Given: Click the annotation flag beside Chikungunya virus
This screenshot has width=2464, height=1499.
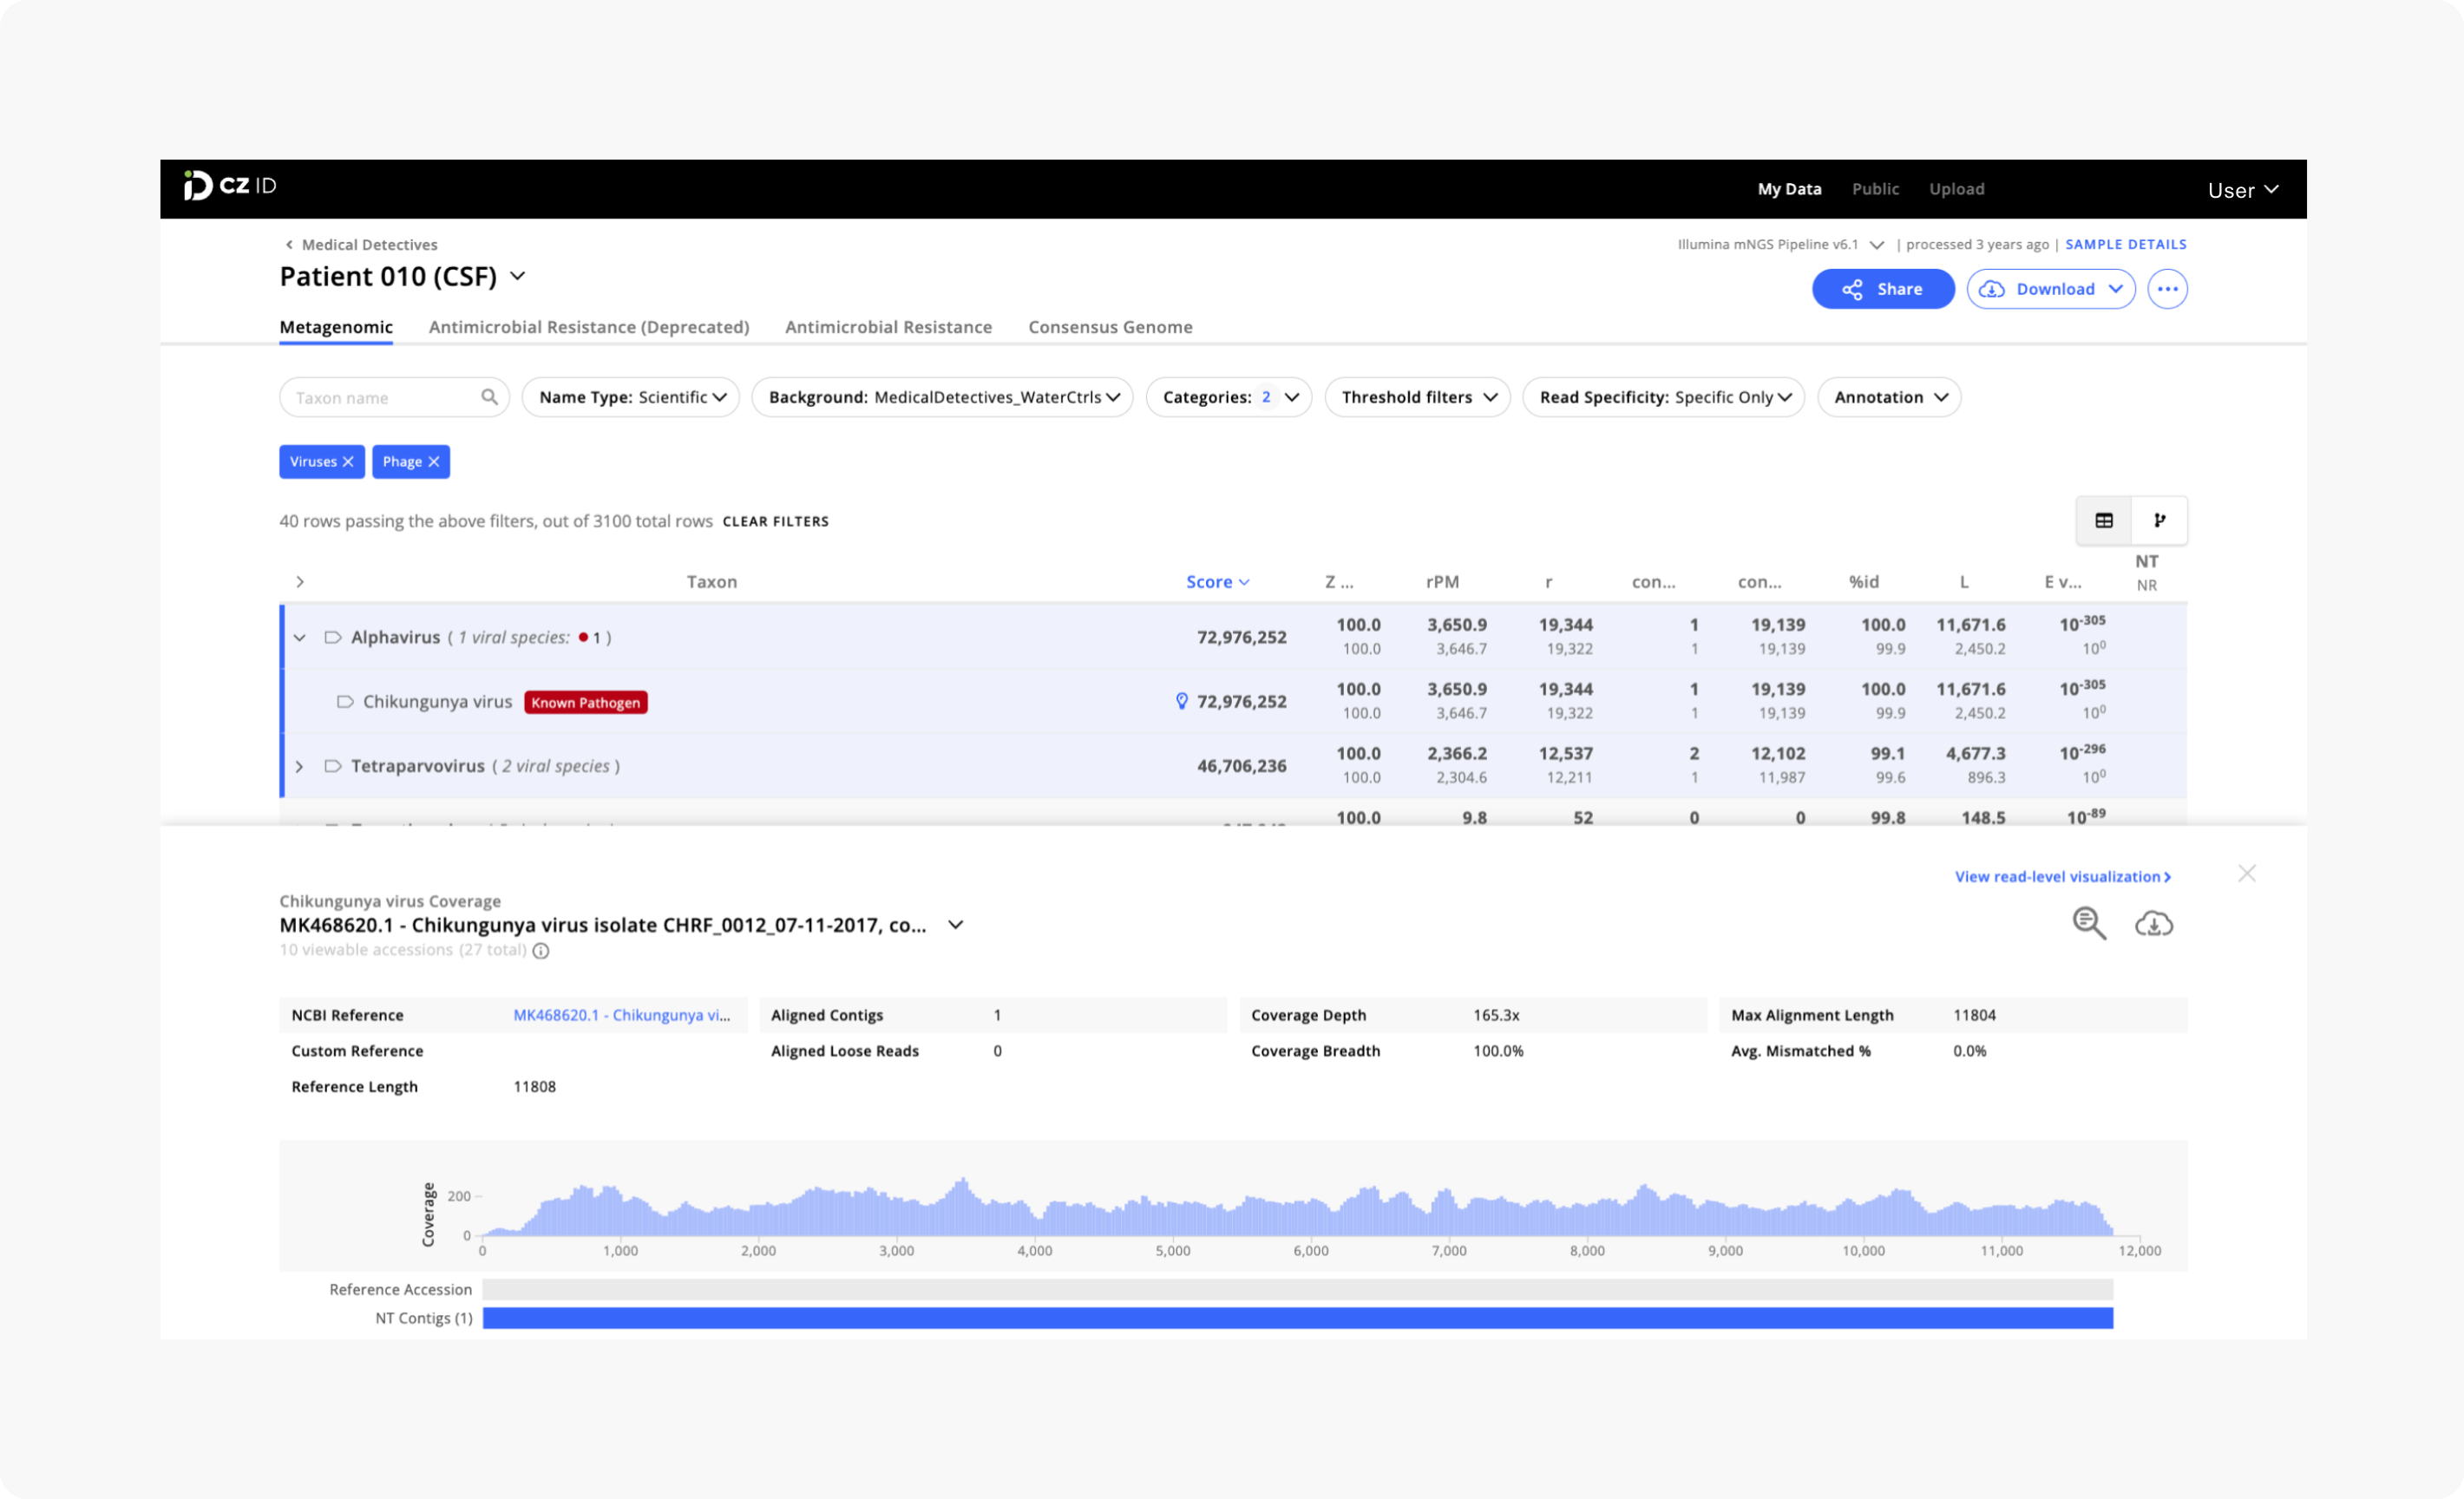Looking at the screenshot, I should (345, 702).
